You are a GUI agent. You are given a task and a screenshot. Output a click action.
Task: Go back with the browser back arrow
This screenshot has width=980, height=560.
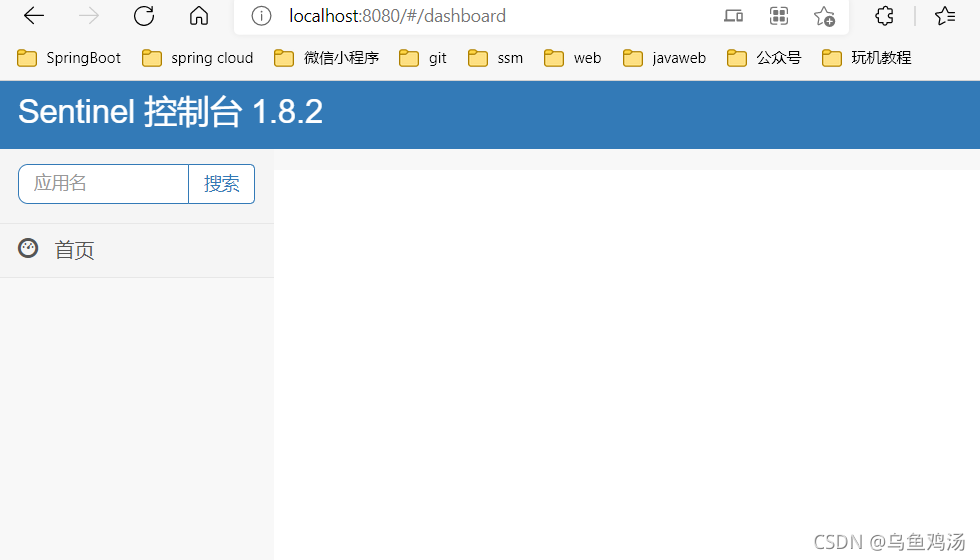click(x=34, y=16)
